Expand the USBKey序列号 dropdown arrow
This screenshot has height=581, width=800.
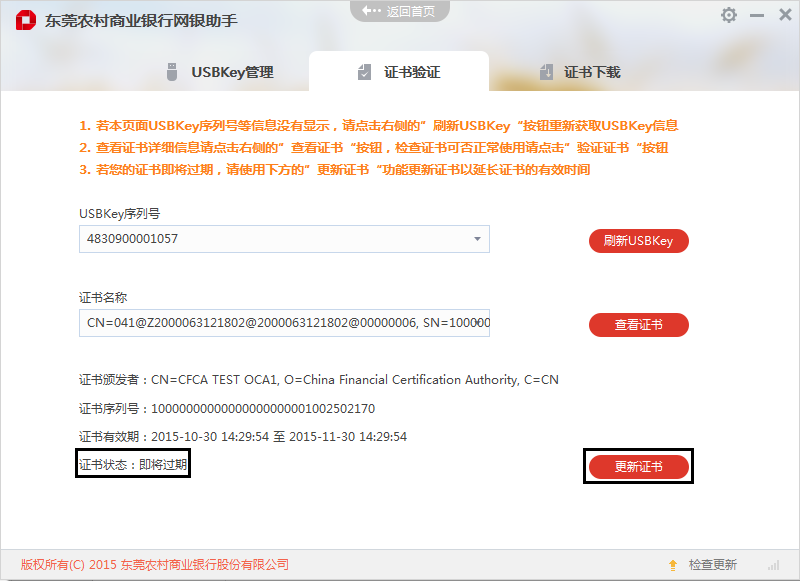(478, 239)
